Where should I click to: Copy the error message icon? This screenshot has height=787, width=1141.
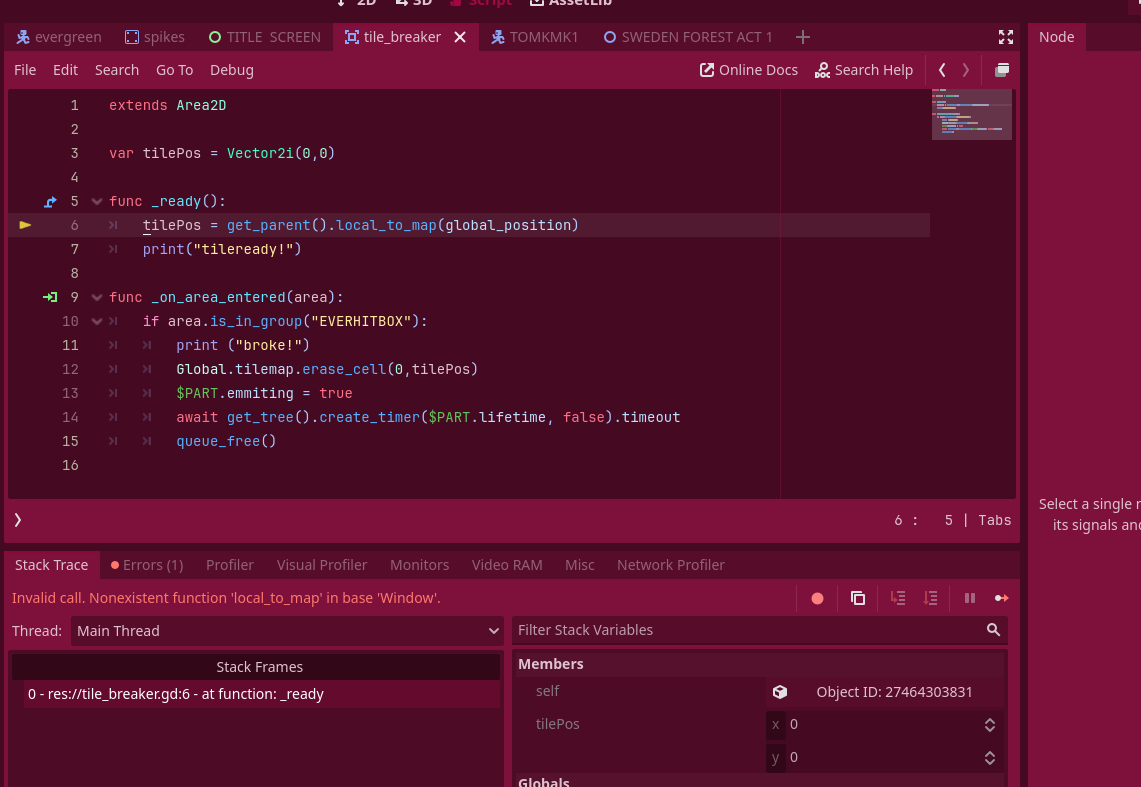858,599
